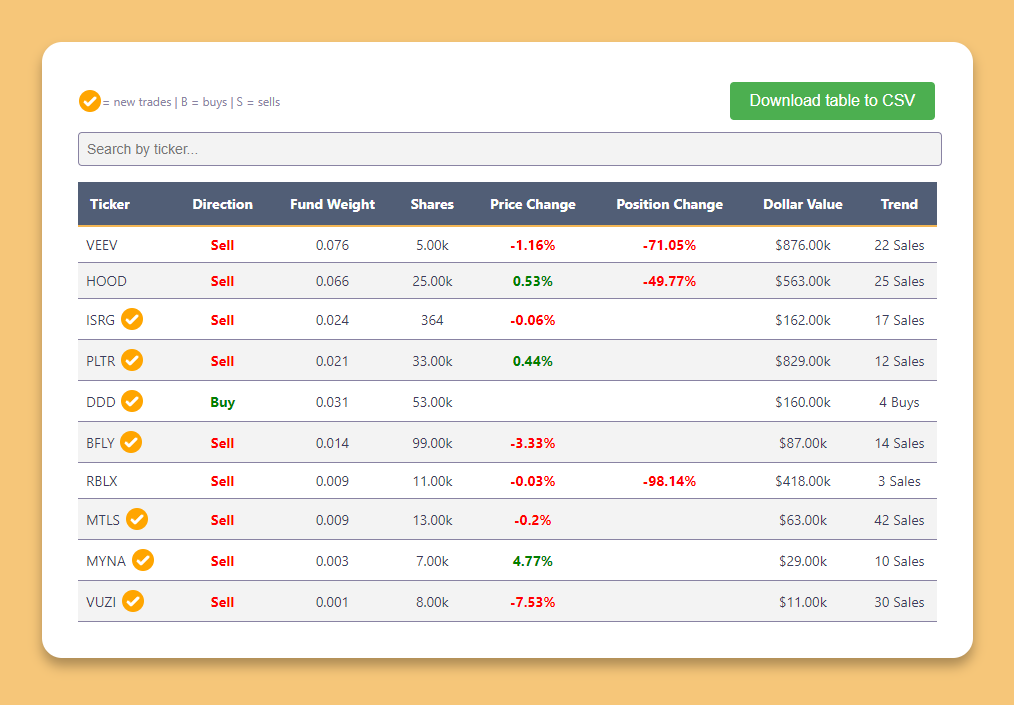The width and height of the screenshot is (1014, 705).
Task: Download the table to CSV
Action: click(832, 101)
